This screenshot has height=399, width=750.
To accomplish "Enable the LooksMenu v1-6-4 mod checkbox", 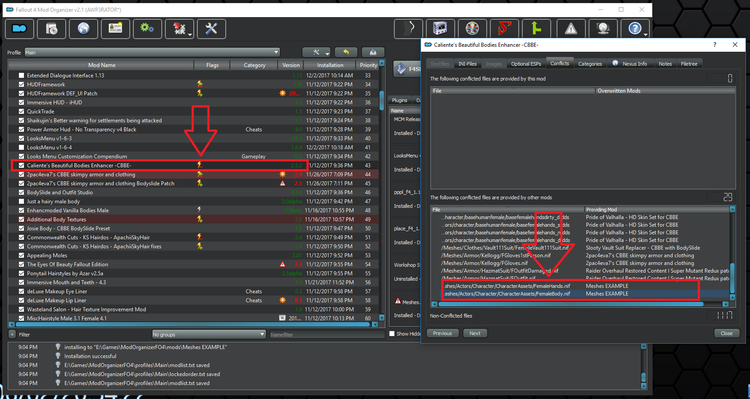I will 21,147.
